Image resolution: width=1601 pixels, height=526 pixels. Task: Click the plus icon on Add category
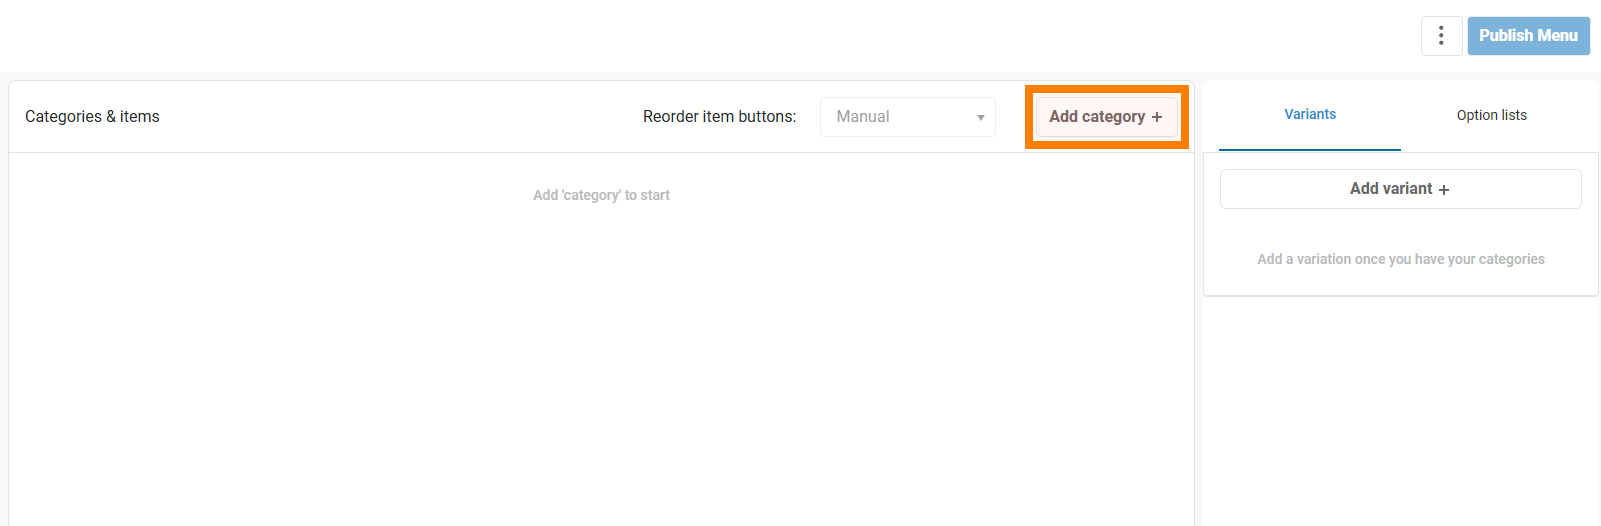coord(1157,117)
